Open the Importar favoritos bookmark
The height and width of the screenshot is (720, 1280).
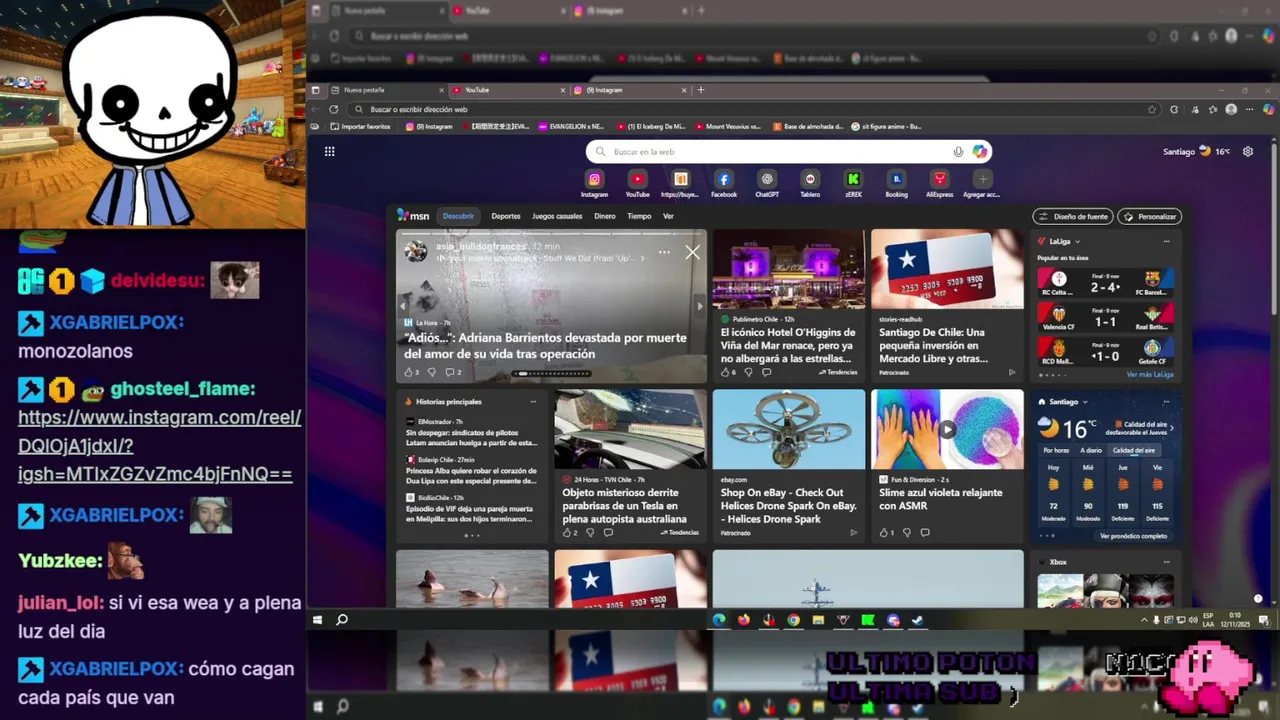point(359,127)
